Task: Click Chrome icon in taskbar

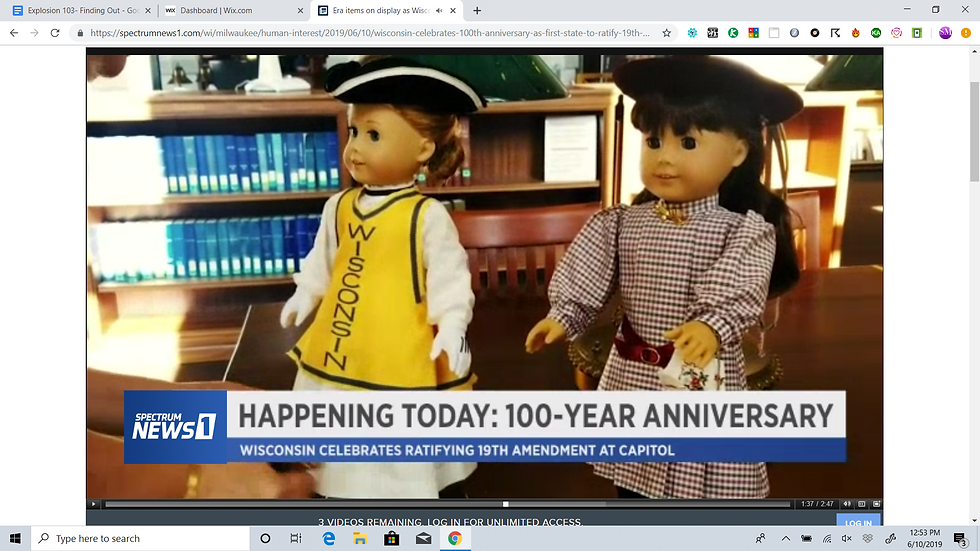Action: pos(455,539)
